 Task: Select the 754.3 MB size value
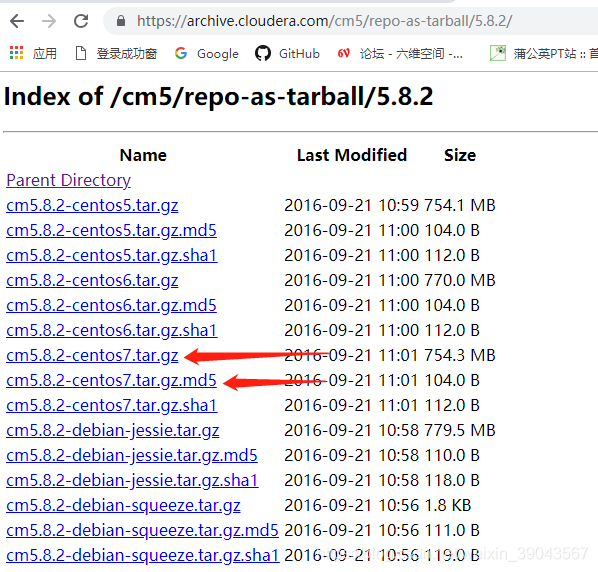(x=460, y=355)
